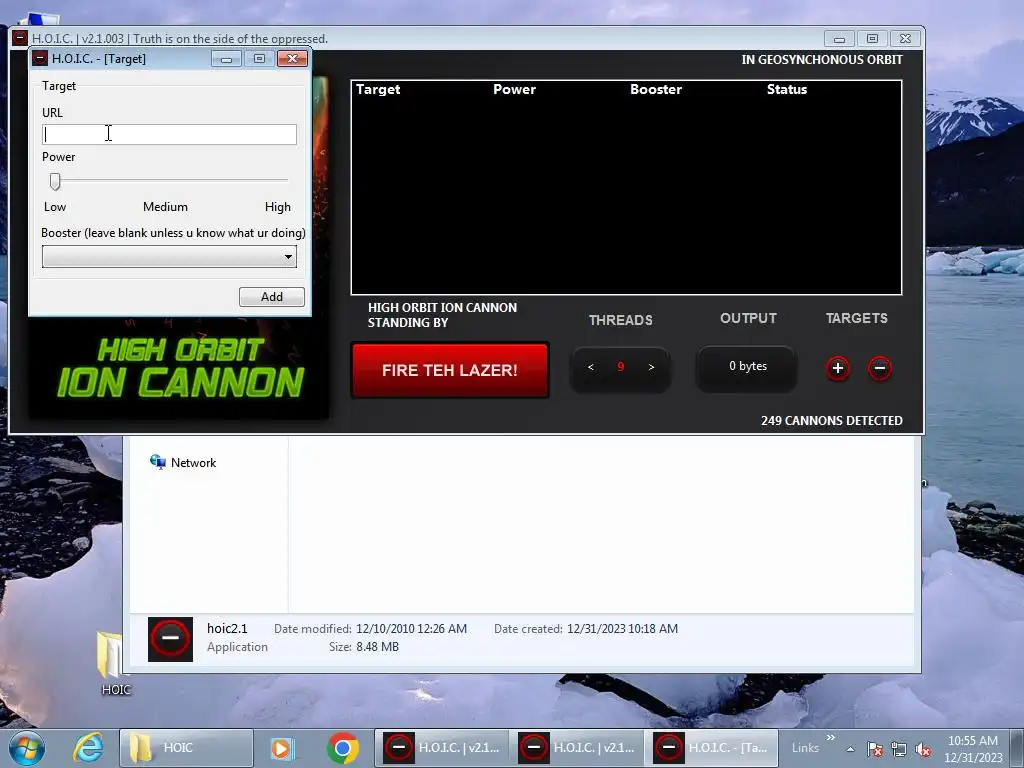Image resolution: width=1024 pixels, height=768 pixels.
Task: Minimize the H.O.I.C. Target dialog
Action: tap(227, 59)
